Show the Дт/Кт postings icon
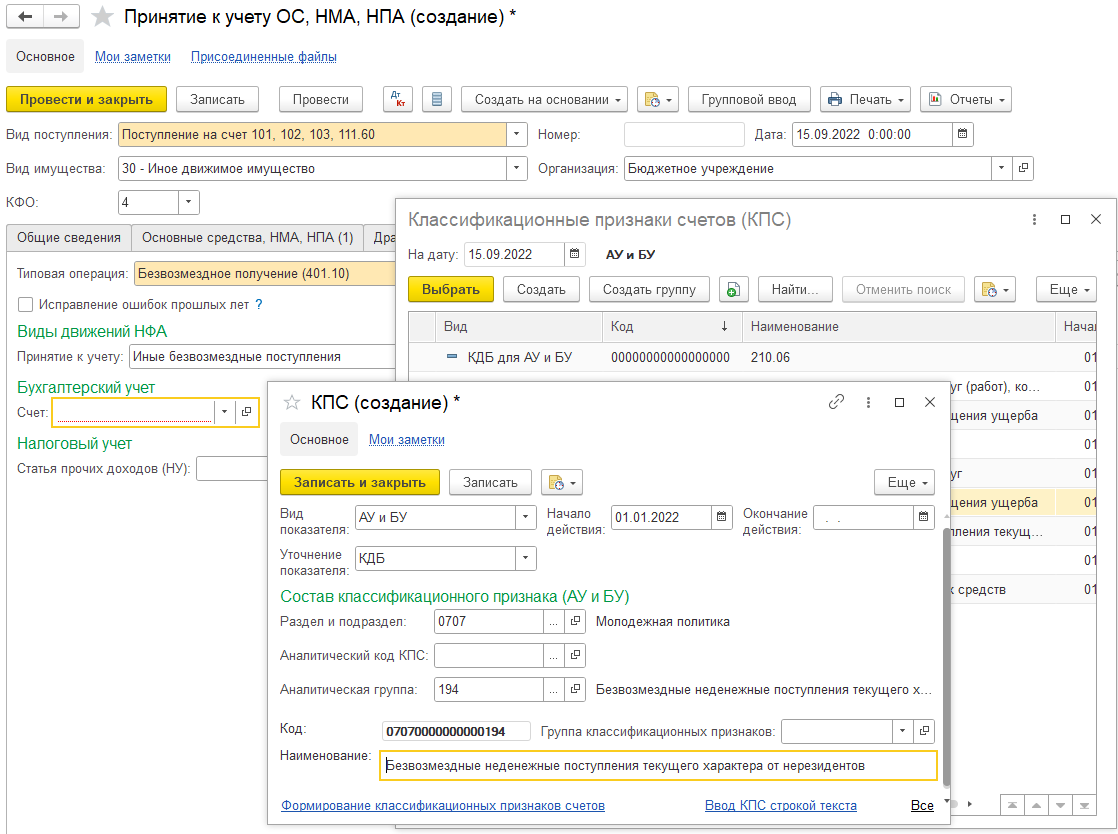This screenshot has width=1118, height=834. pyautogui.click(x=398, y=100)
